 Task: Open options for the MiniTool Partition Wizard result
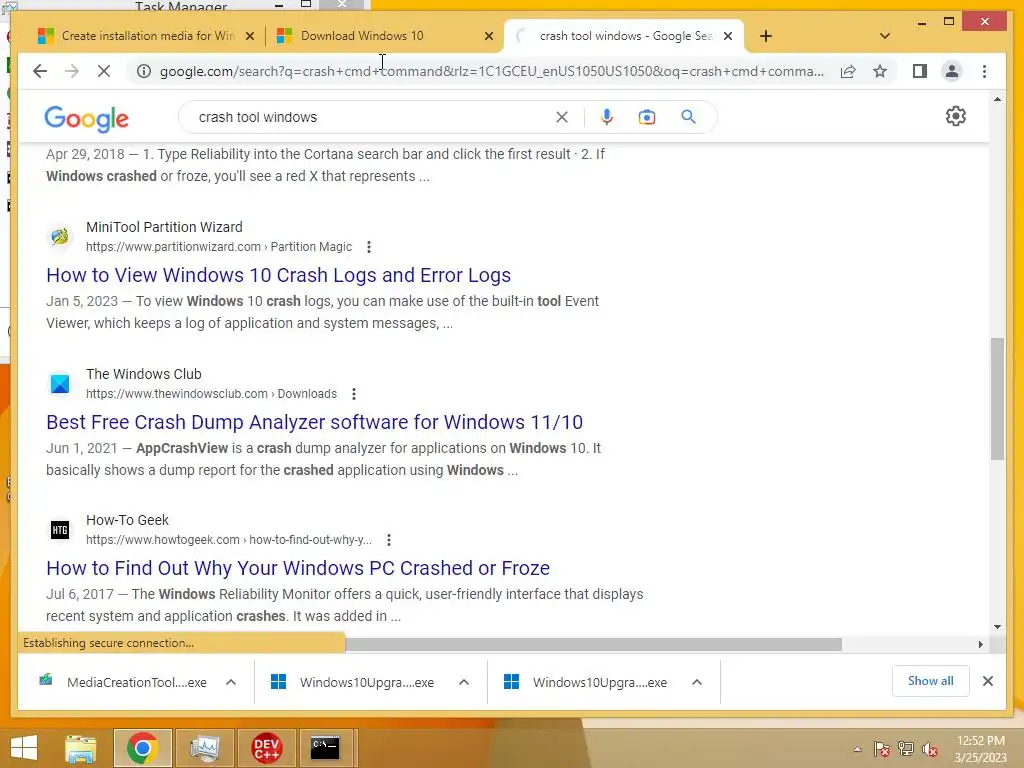[x=369, y=247]
